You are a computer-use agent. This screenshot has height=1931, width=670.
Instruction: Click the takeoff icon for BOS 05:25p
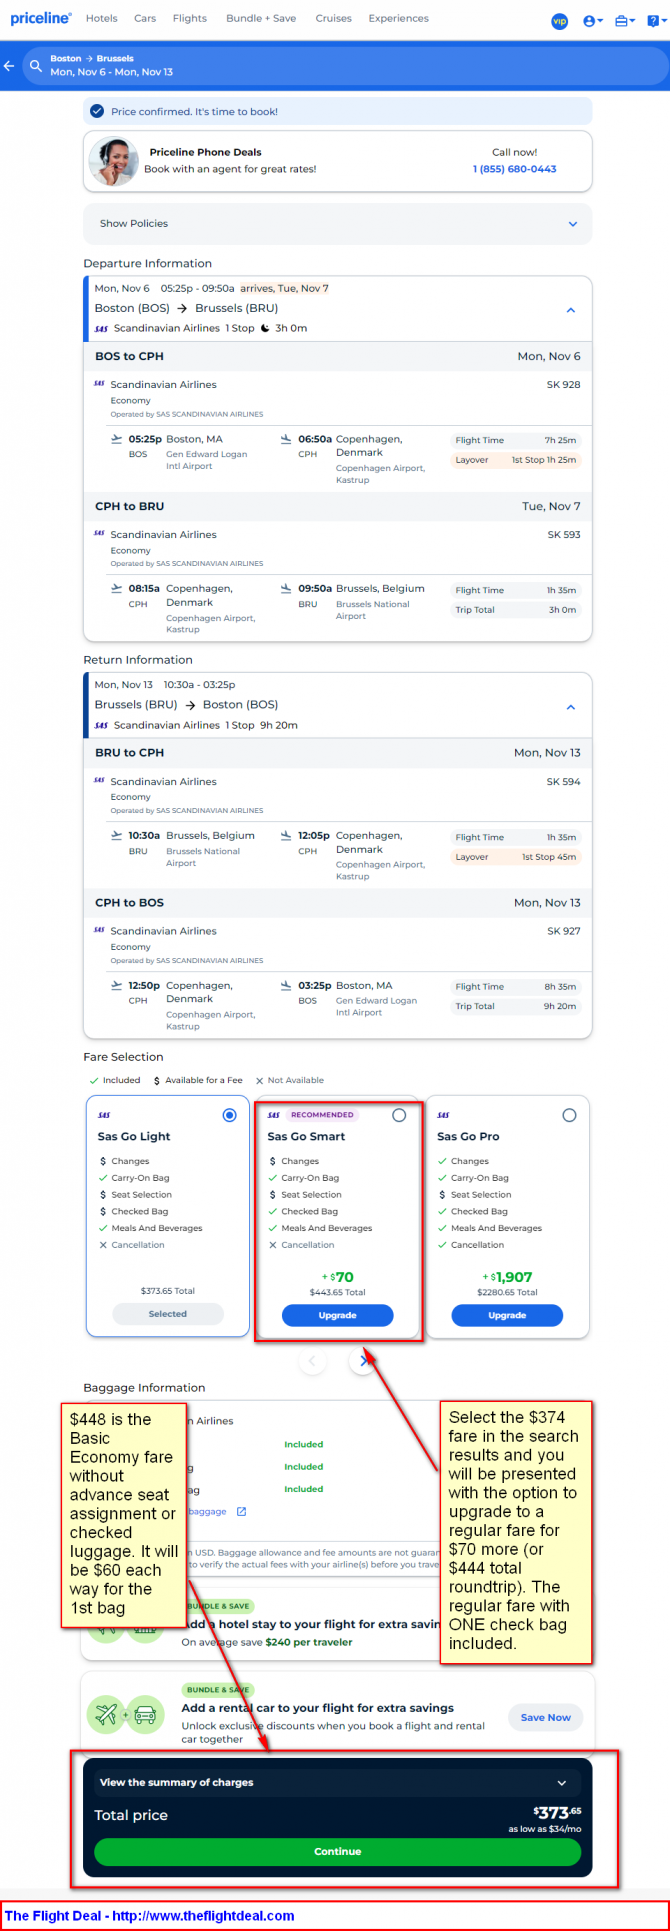[117, 439]
